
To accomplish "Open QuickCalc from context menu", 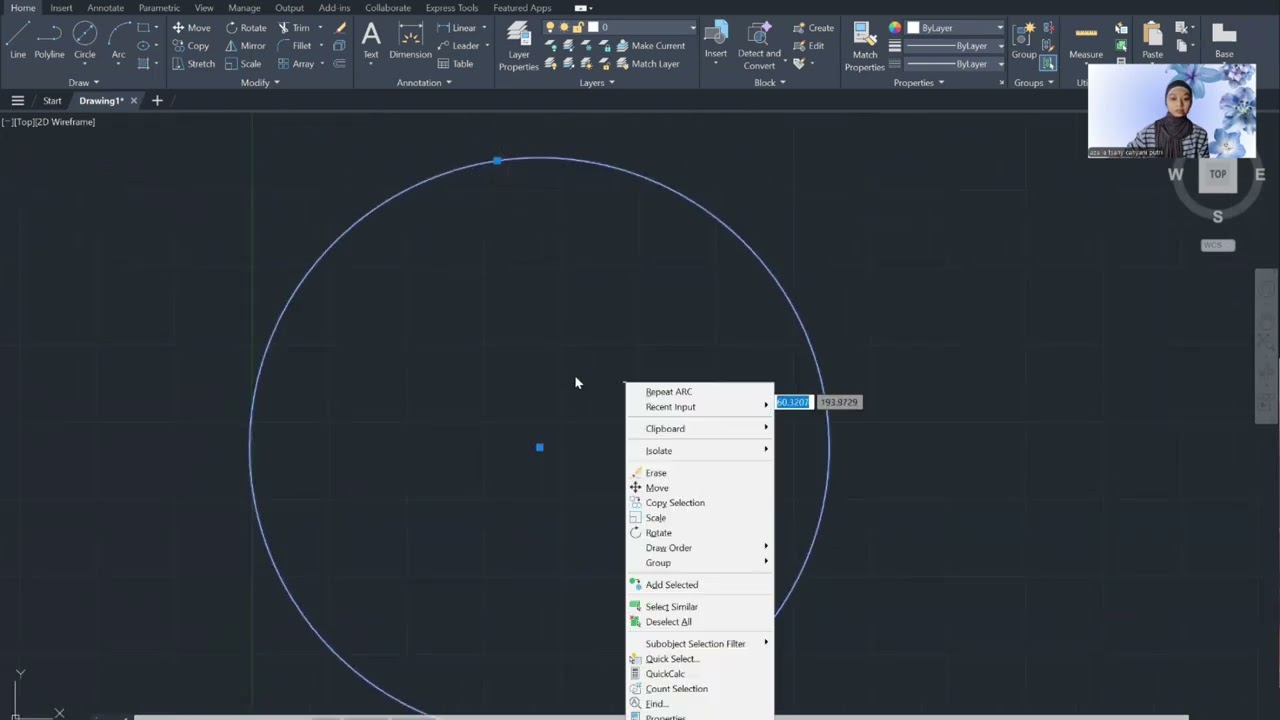I will point(700,674).
